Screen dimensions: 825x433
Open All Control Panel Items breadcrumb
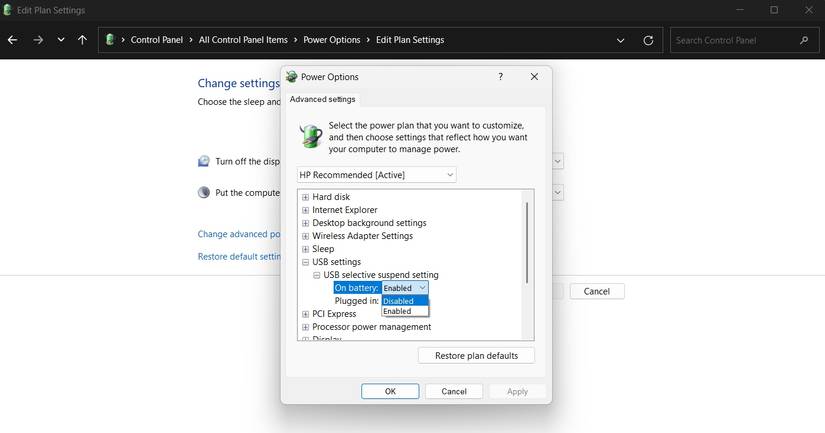click(243, 40)
